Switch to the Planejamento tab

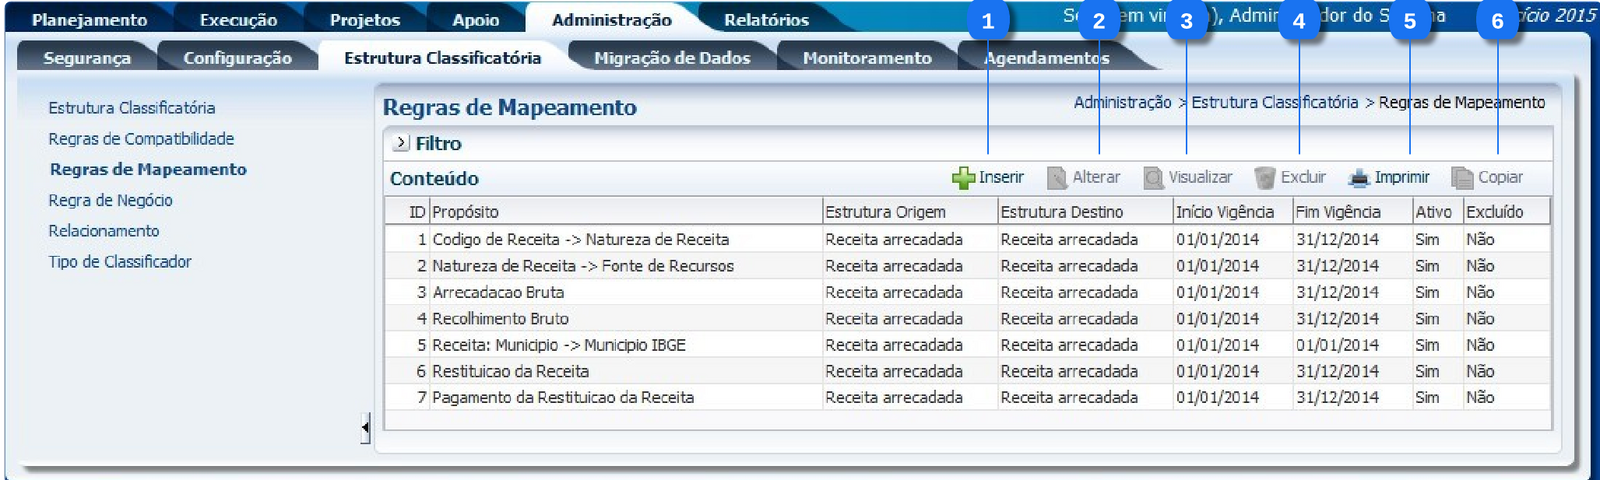pyautogui.click(x=89, y=20)
